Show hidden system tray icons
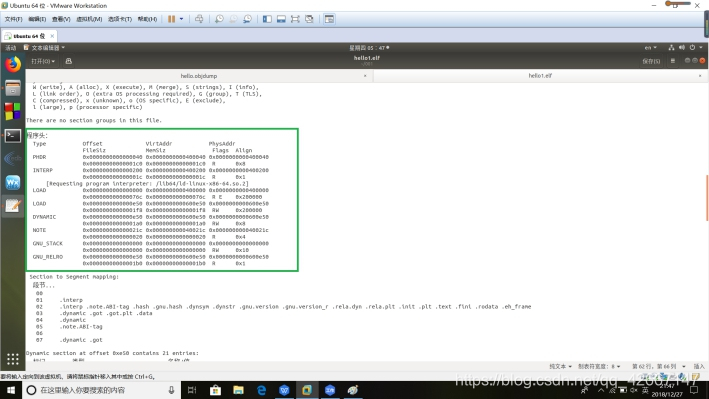The image size is (709, 399). pos(600,390)
